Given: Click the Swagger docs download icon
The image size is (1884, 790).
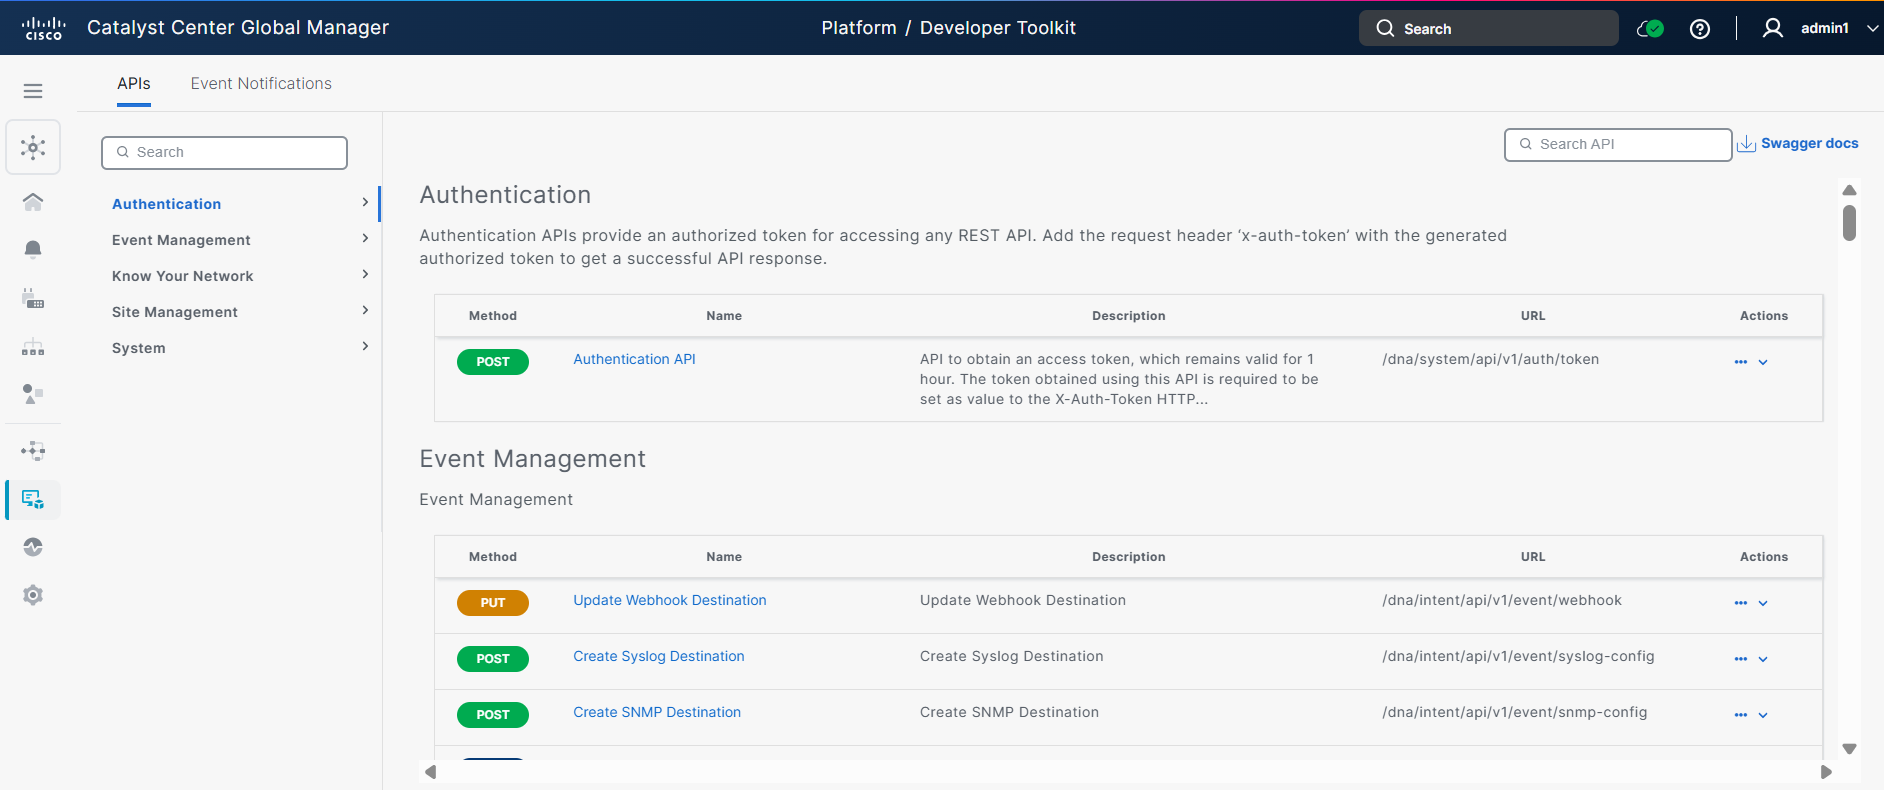Looking at the screenshot, I should [1746, 144].
